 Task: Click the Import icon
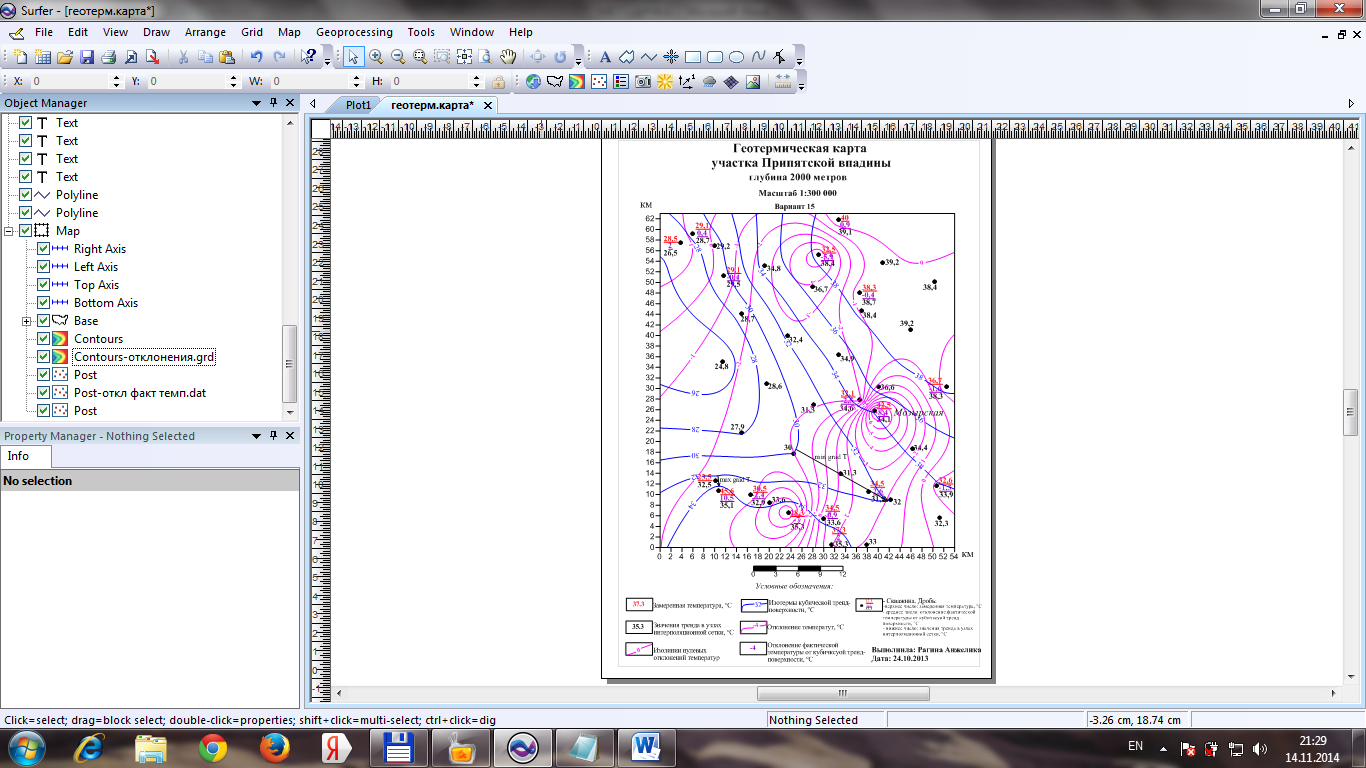131,56
